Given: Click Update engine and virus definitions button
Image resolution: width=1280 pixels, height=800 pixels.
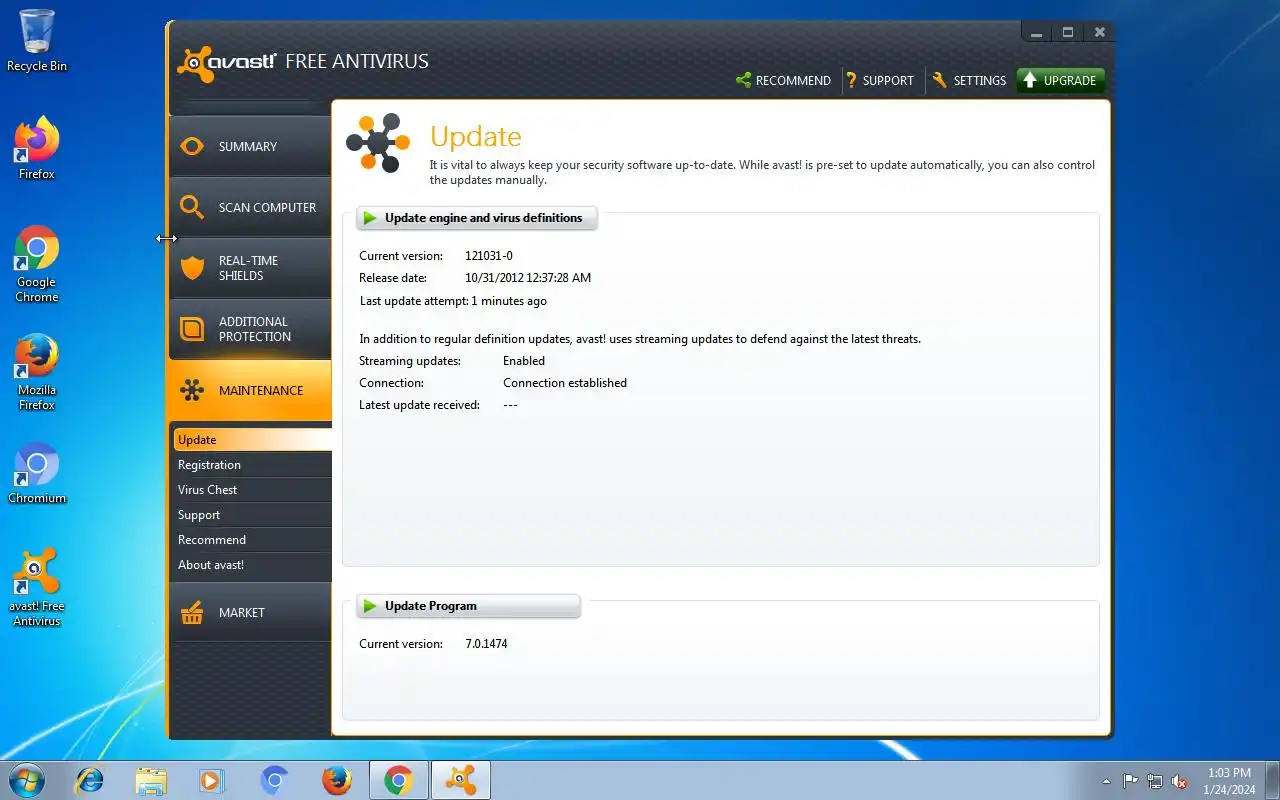Looking at the screenshot, I should [477, 218].
